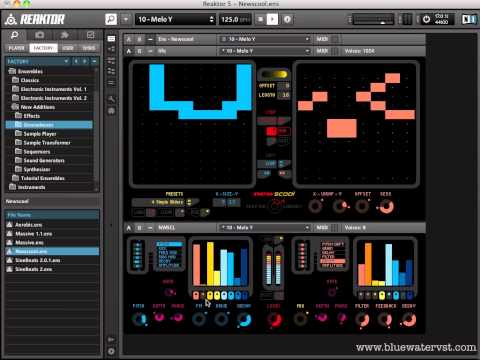
Task: Click the gear icon at bottom of vertical toolbar
Action: [x=111, y=351]
